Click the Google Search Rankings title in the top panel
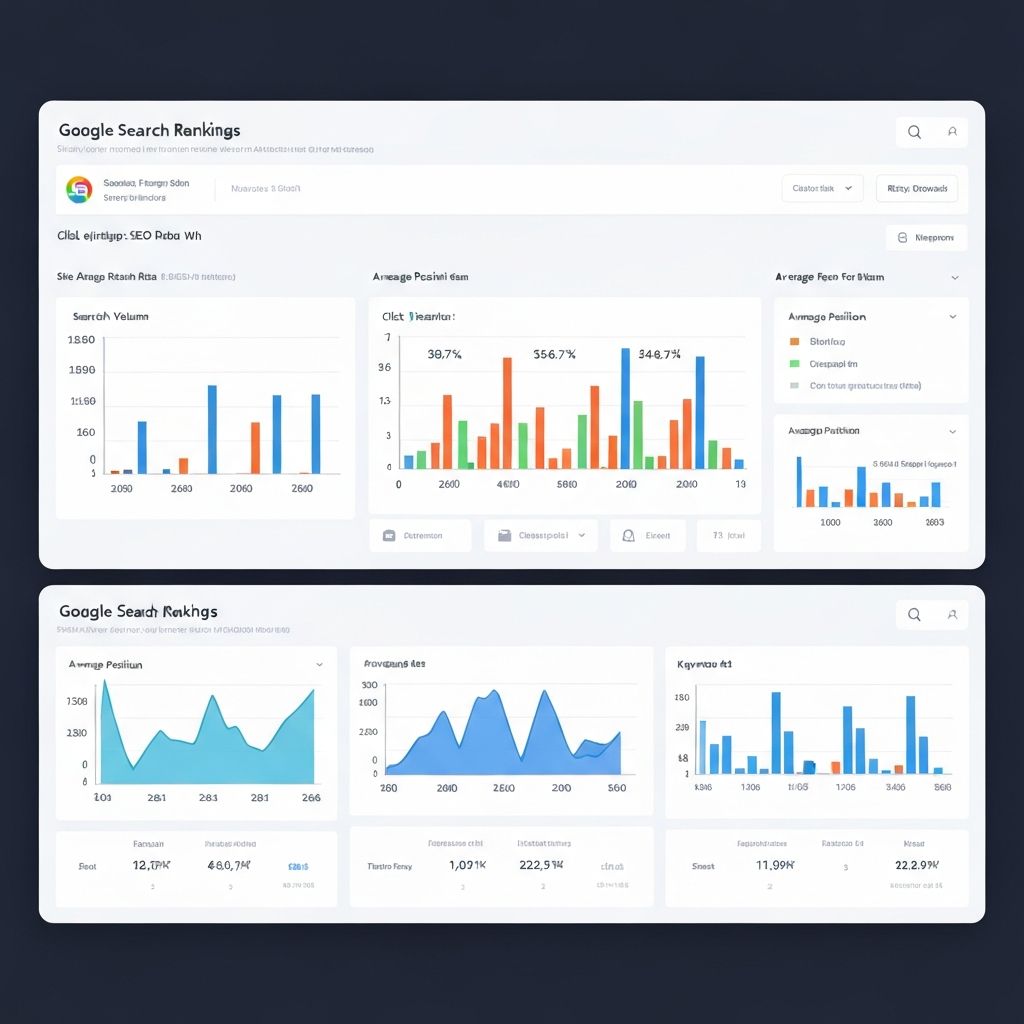The image size is (1024, 1024). (150, 131)
